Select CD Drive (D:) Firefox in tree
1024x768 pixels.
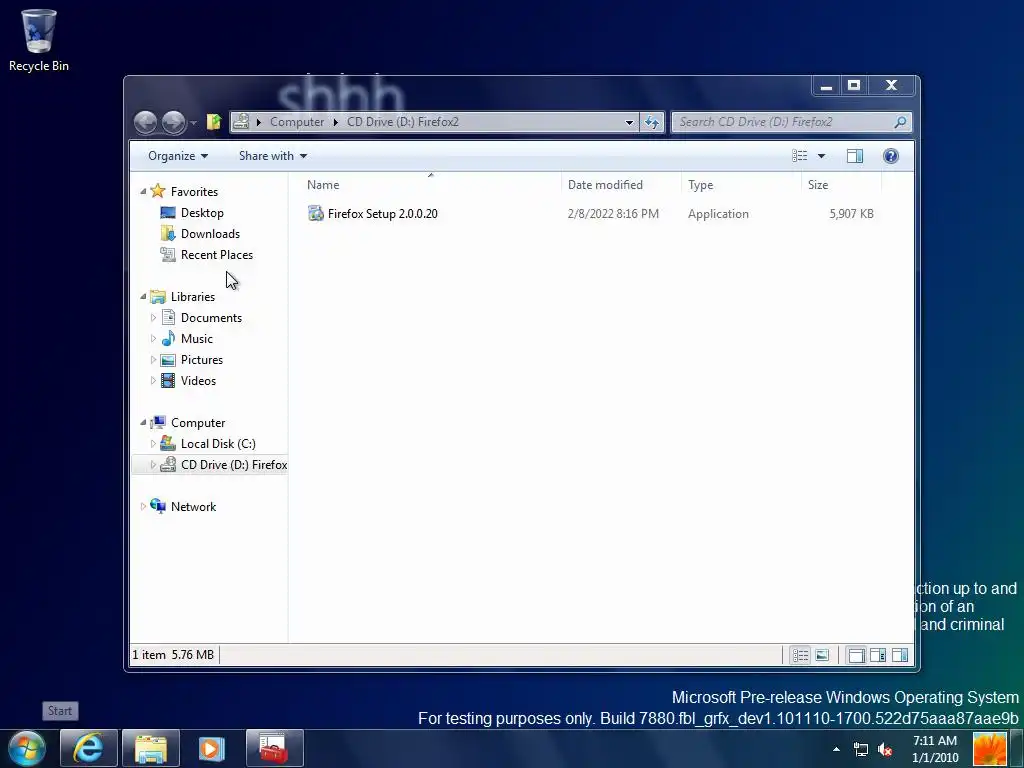[234, 464]
